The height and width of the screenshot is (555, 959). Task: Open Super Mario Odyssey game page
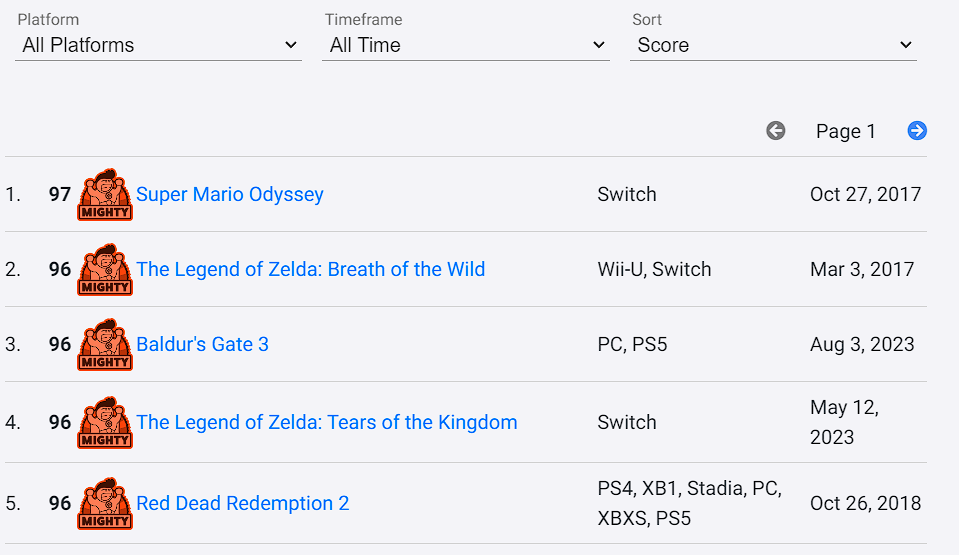point(230,194)
